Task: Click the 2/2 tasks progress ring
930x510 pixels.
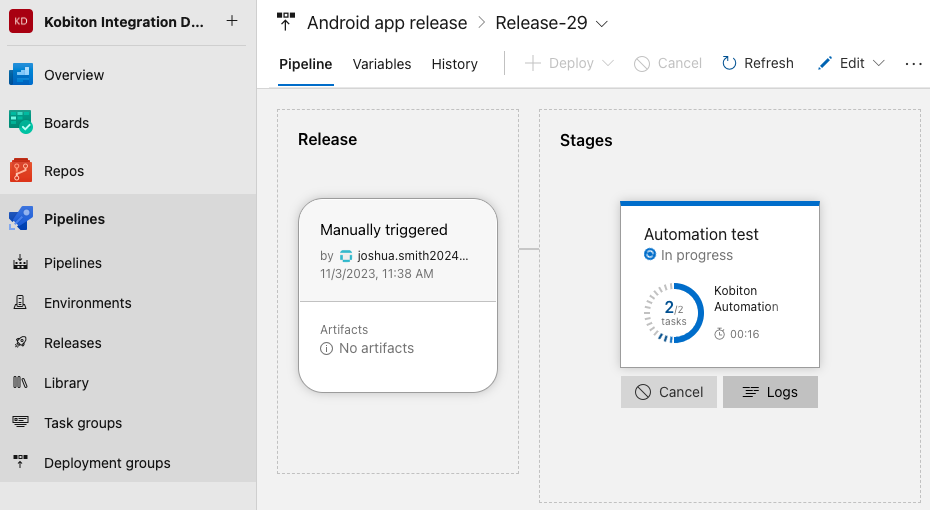Action: (x=674, y=313)
